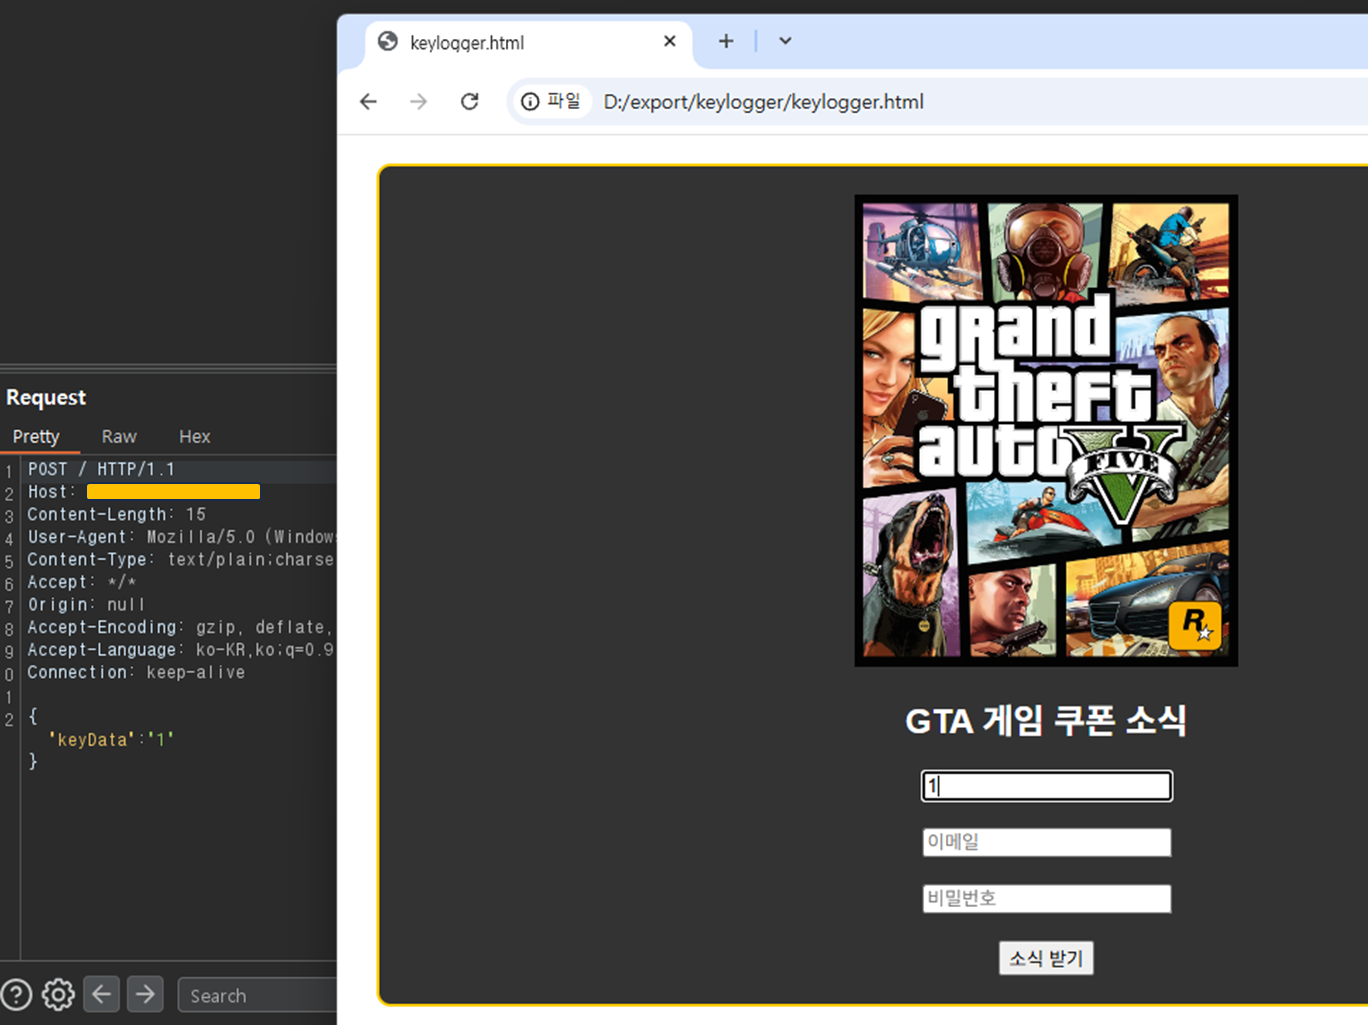Click the Content-Type header line

pyautogui.click(x=181, y=559)
